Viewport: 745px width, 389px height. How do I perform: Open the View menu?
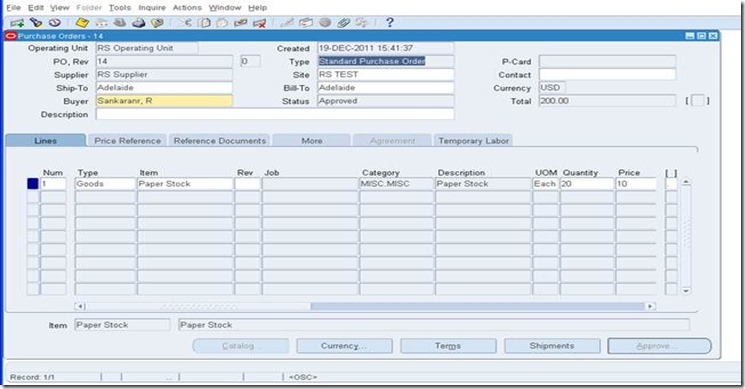click(60, 8)
